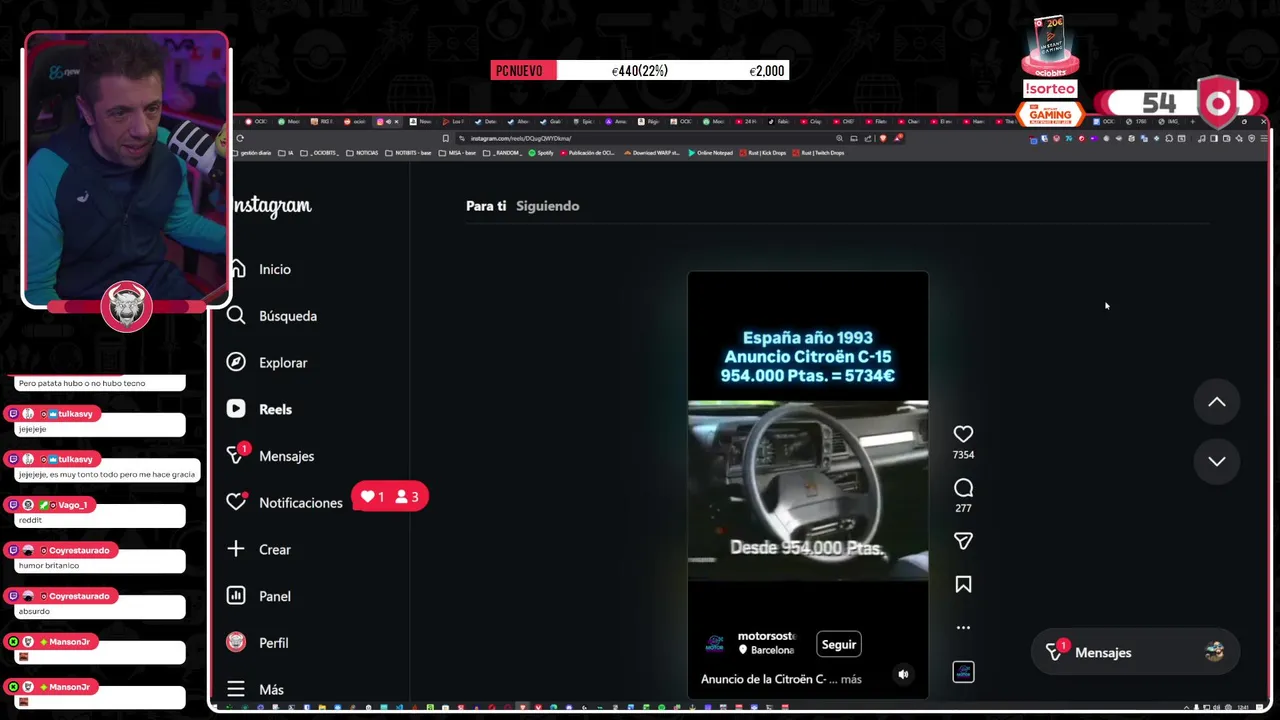Open the 'Rust | Twitch Drops' bookmark
Screen dimensions: 1280x720
pos(818,153)
